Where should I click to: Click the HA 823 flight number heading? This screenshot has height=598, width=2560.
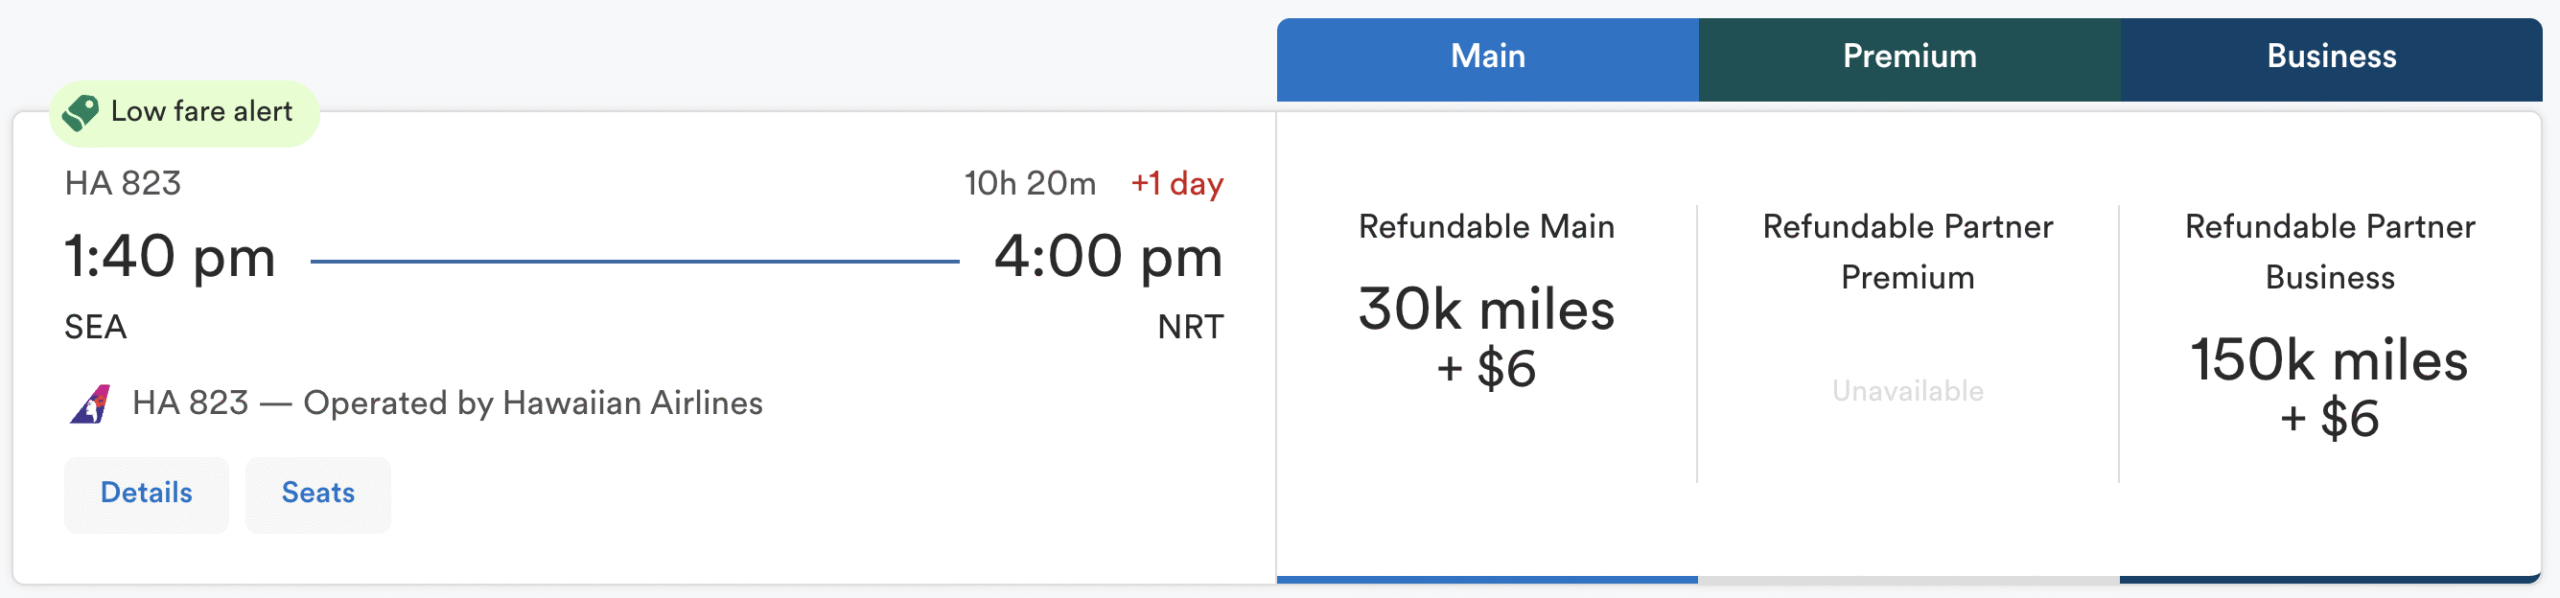click(123, 183)
